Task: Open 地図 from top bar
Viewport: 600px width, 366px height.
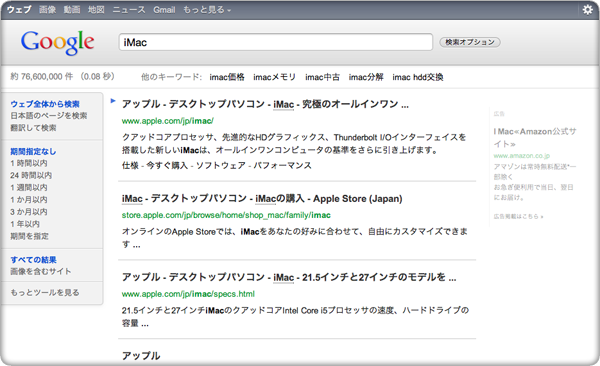Action: pyautogui.click(x=96, y=10)
